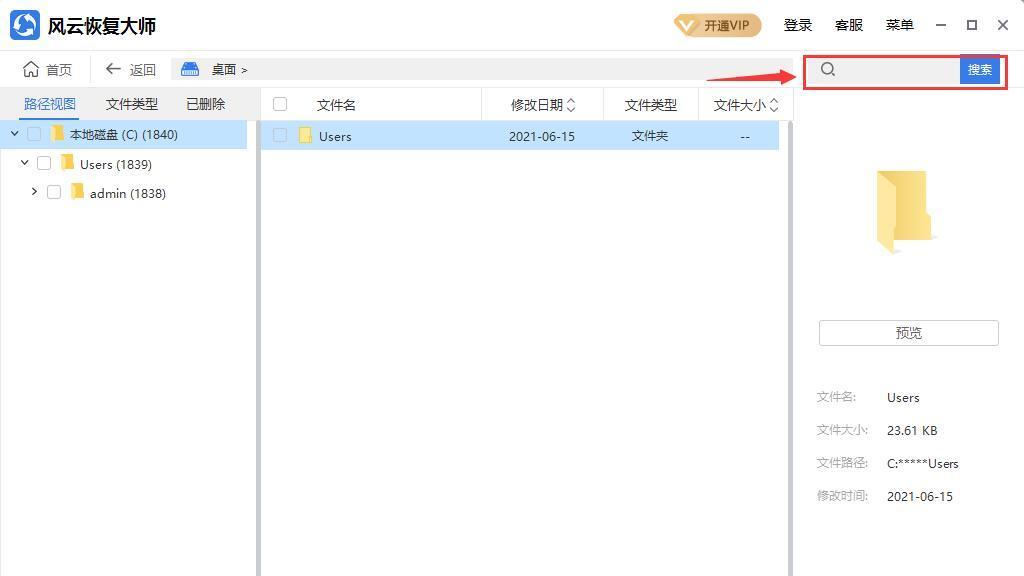The image size is (1024, 576).
Task: Maximize the window
Action: click(x=972, y=25)
